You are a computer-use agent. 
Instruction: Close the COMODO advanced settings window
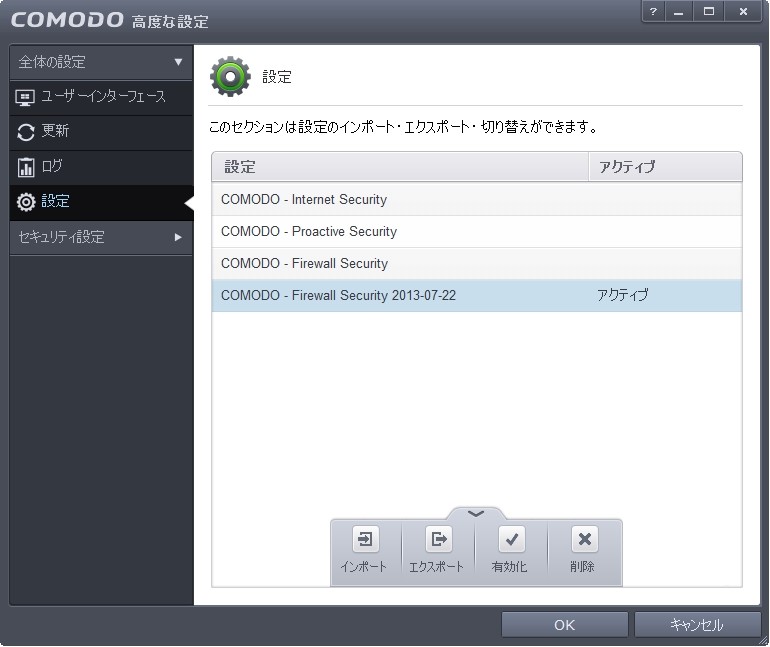[743, 12]
